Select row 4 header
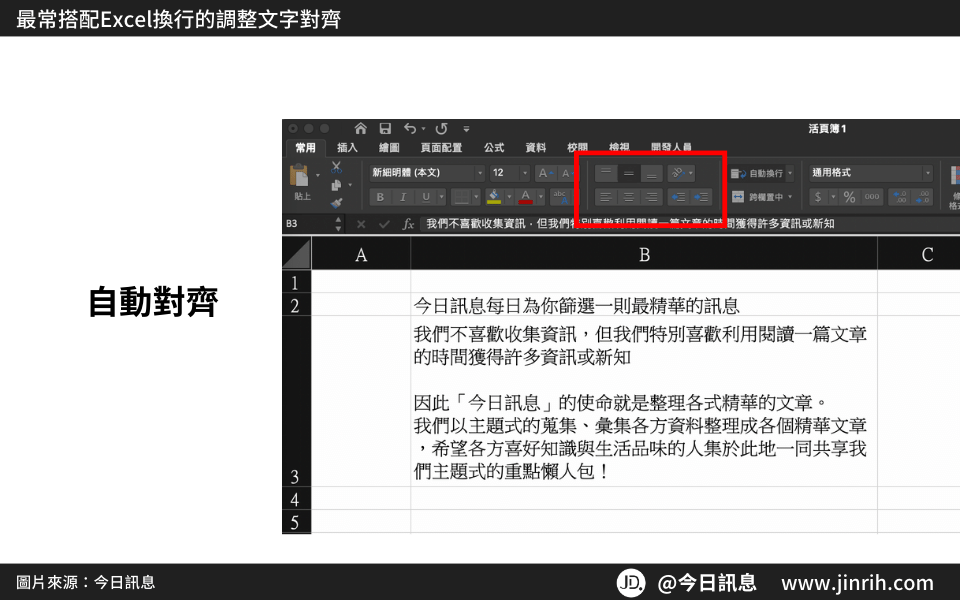The height and width of the screenshot is (600, 960). coord(296,498)
